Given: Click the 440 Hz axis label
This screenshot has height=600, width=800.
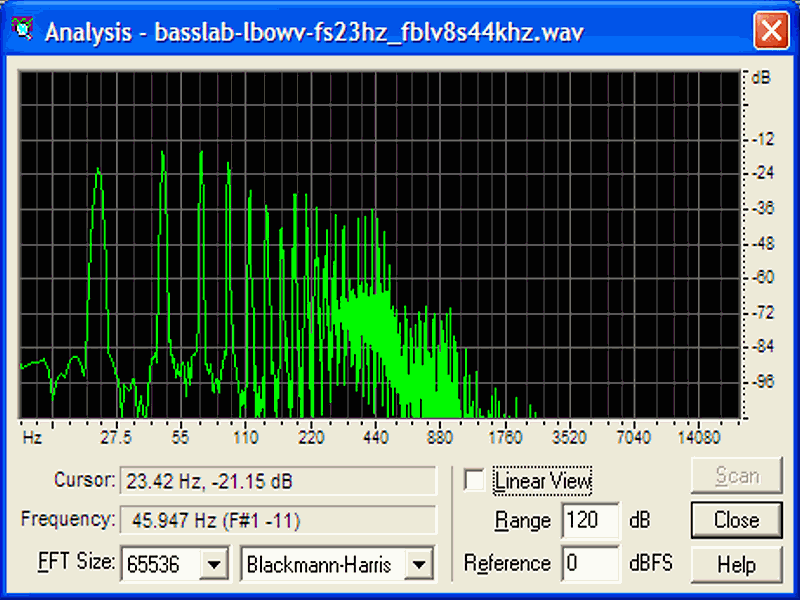Looking at the screenshot, I should pos(375,437).
